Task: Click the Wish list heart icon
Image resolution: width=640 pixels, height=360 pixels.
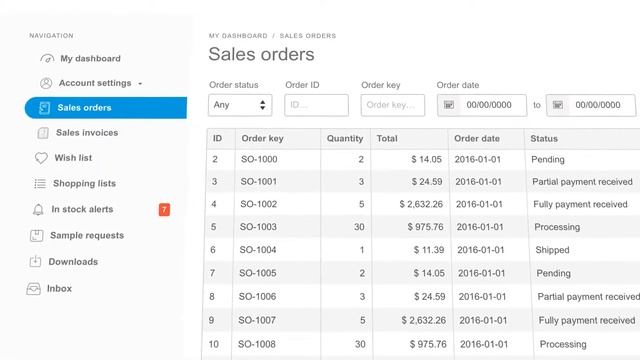Action: click(x=41, y=158)
